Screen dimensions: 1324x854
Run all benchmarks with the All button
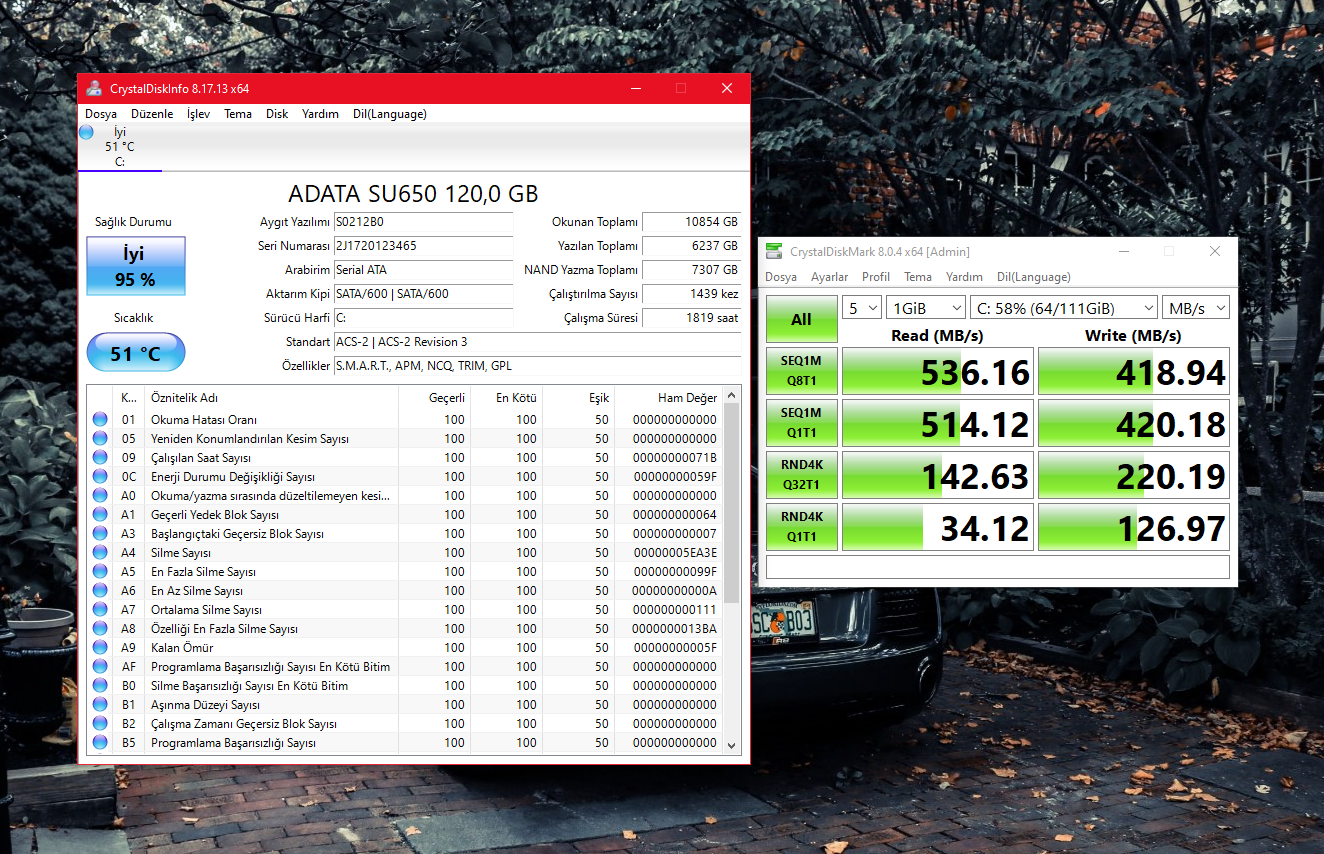(x=802, y=319)
